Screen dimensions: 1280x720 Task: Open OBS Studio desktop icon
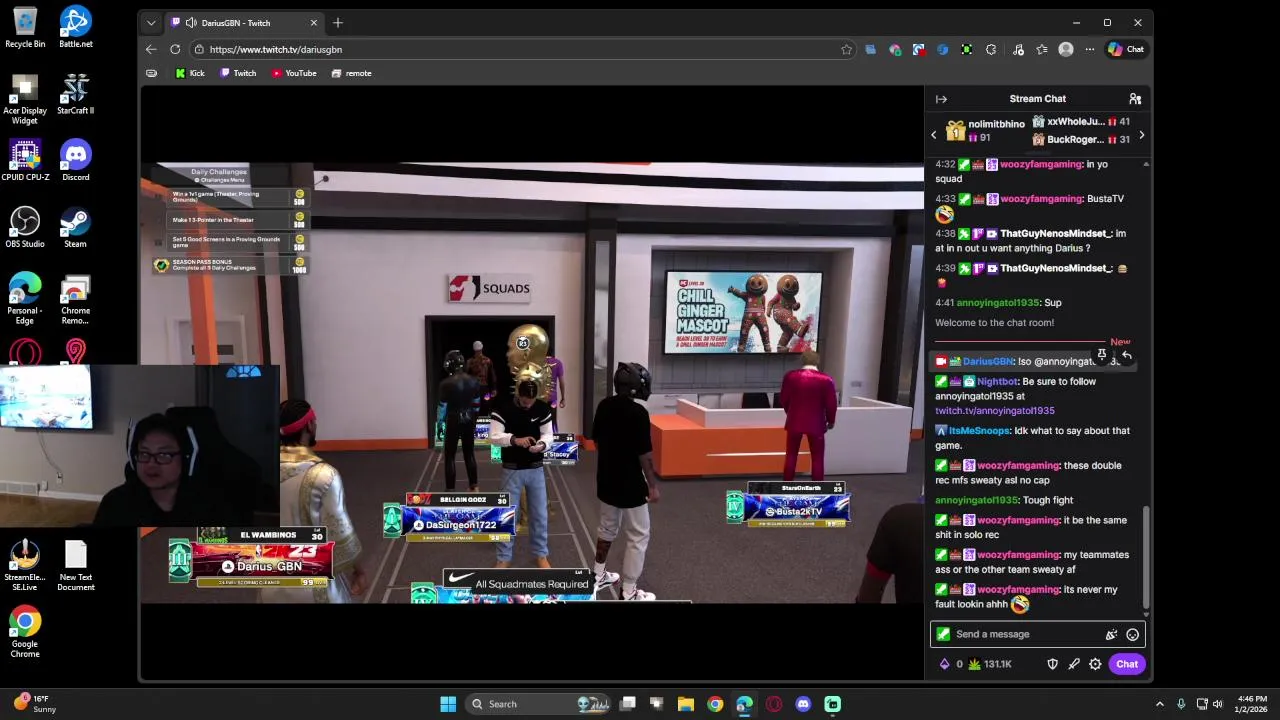tap(25, 228)
